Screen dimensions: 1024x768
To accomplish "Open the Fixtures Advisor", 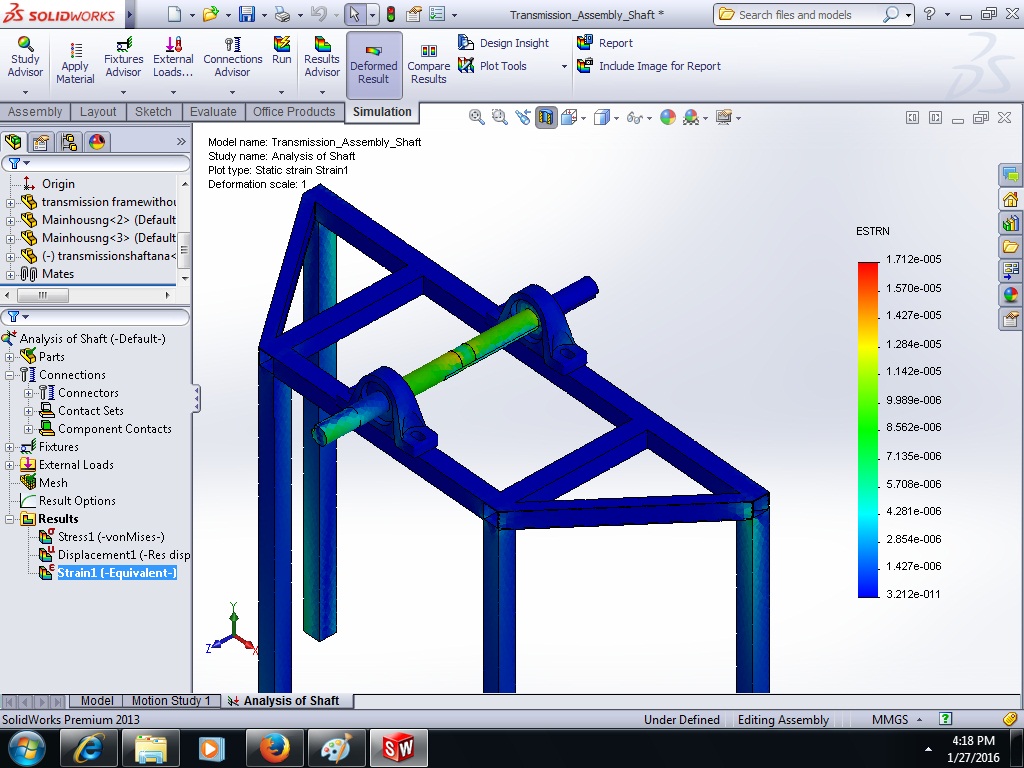I will (x=123, y=57).
